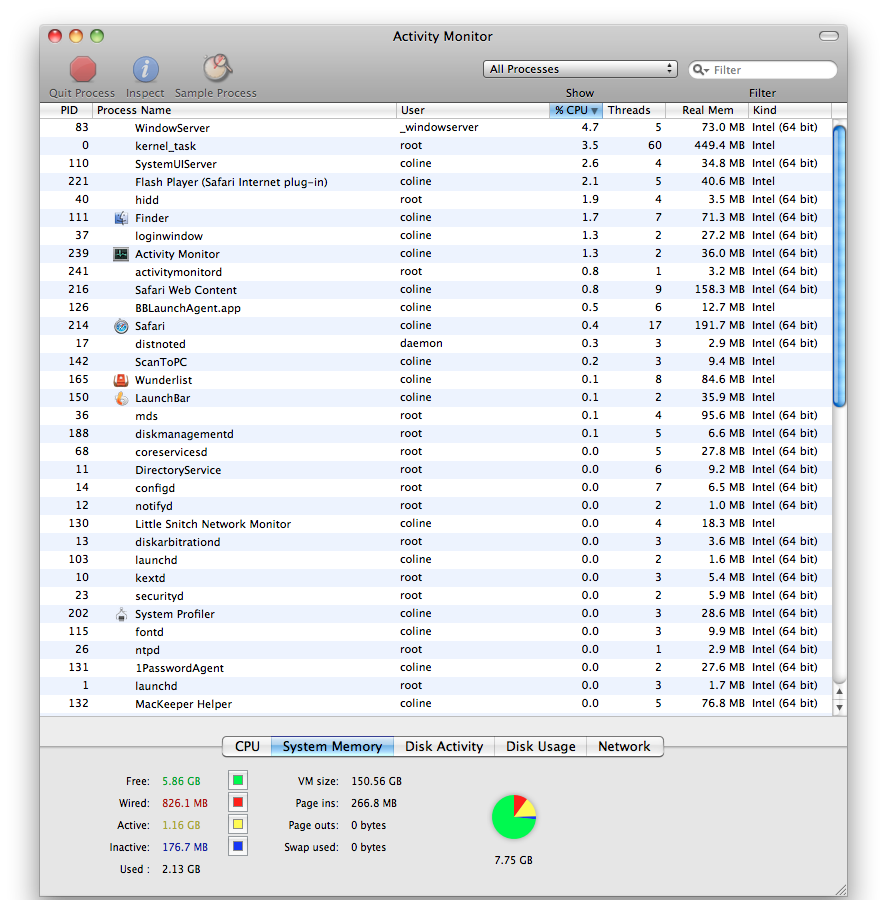
Task: Click the Quit Process label
Action: click(x=82, y=93)
